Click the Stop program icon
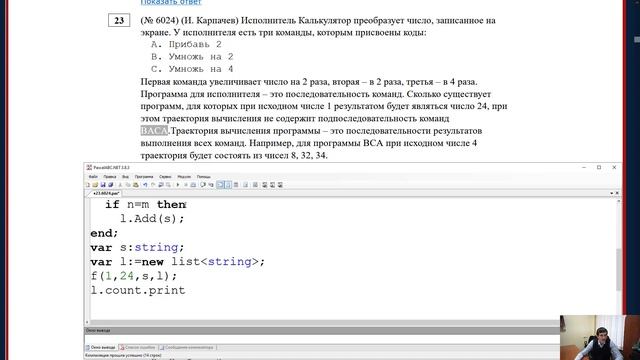This screenshot has width=640, height=360. pyautogui.click(x=186, y=185)
